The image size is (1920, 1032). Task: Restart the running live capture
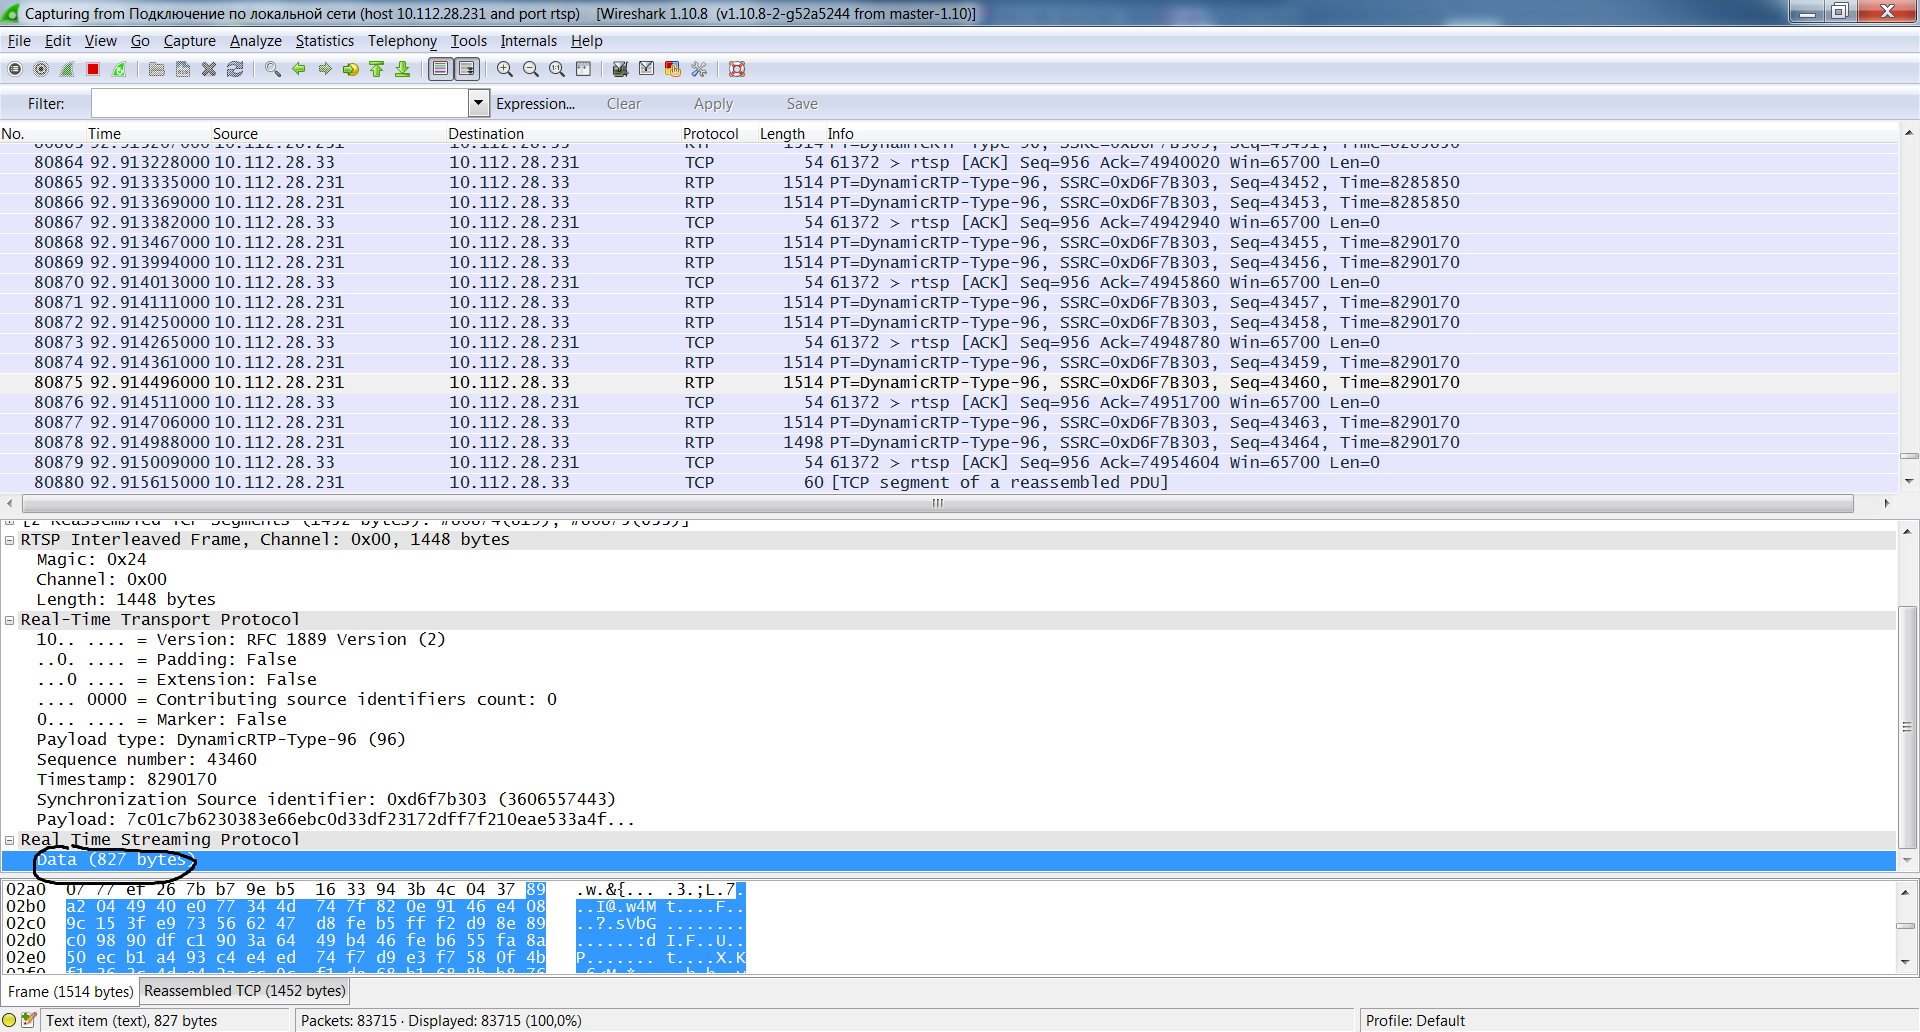point(119,69)
